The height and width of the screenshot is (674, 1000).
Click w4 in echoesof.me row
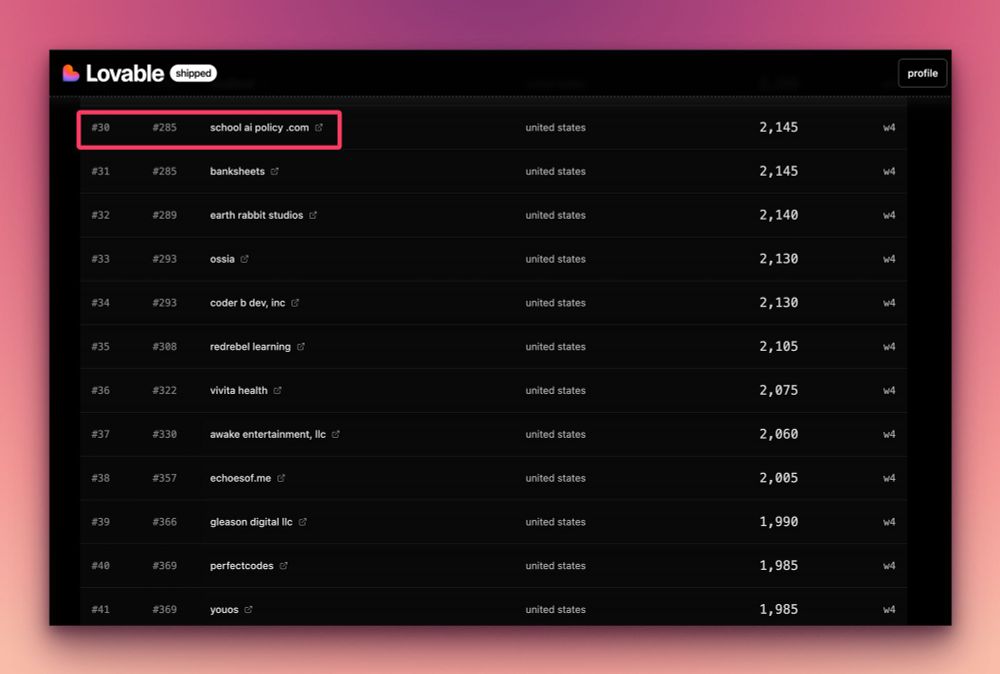pyautogui.click(x=889, y=478)
